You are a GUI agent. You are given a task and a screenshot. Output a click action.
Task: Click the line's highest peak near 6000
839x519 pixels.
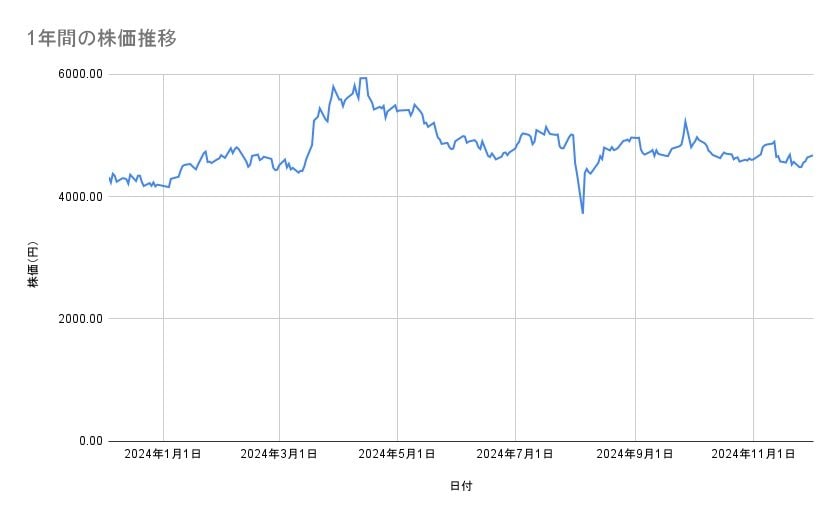coord(363,78)
